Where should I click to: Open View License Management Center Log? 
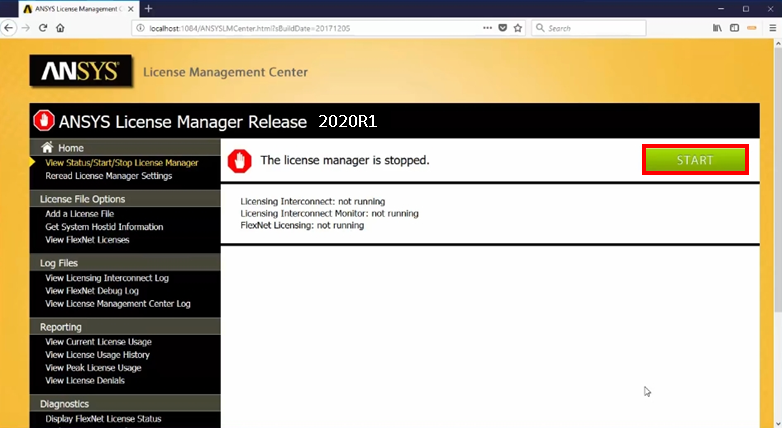pyautogui.click(x=118, y=304)
